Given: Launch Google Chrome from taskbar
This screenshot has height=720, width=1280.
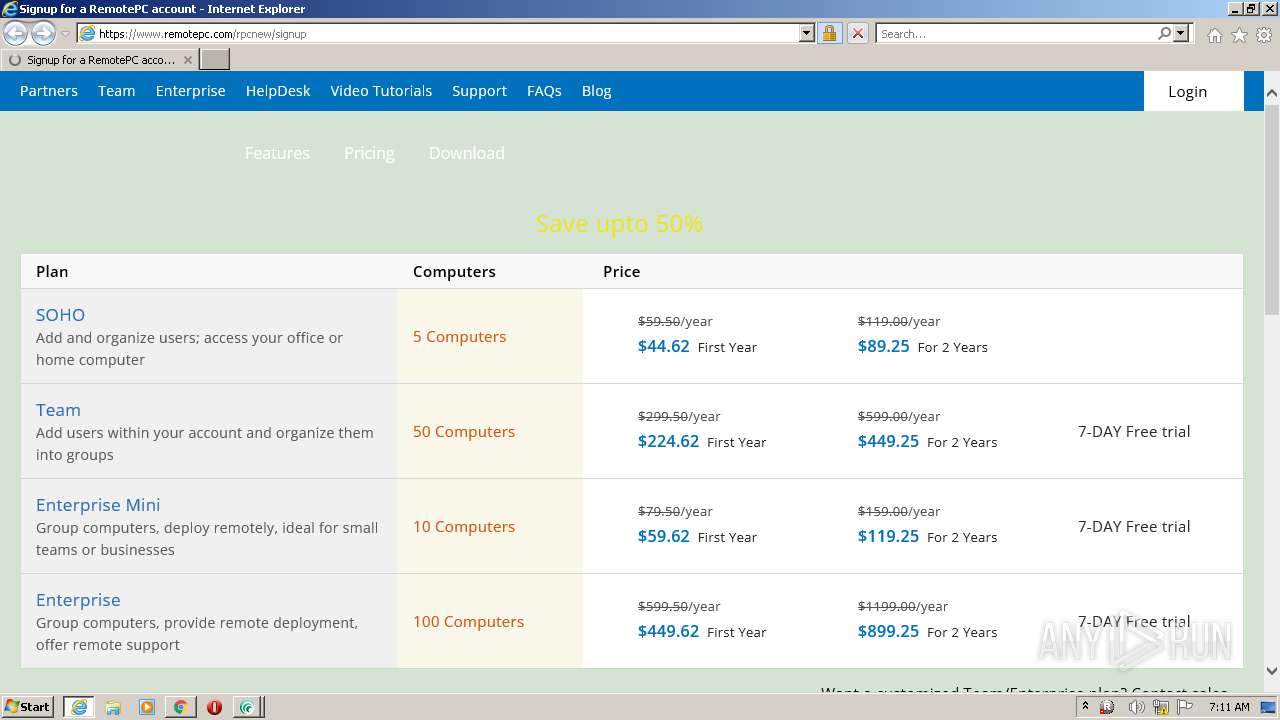Looking at the screenshot, I should (x=180, y=707).
